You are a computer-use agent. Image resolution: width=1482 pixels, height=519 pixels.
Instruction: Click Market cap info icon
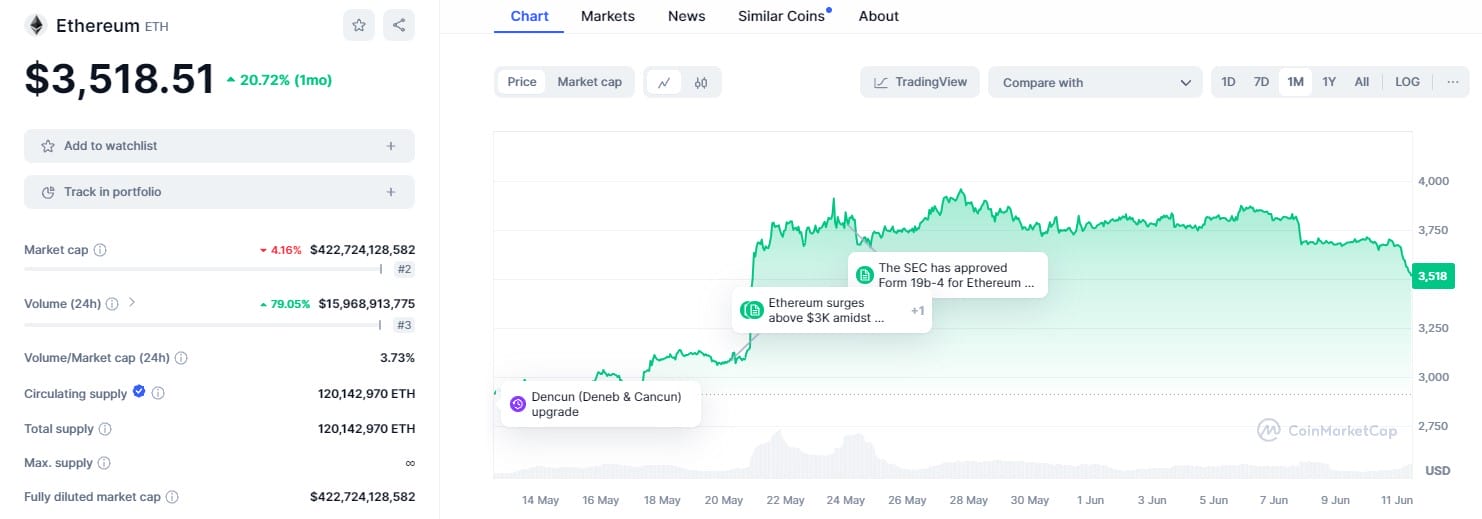[100, 250]
